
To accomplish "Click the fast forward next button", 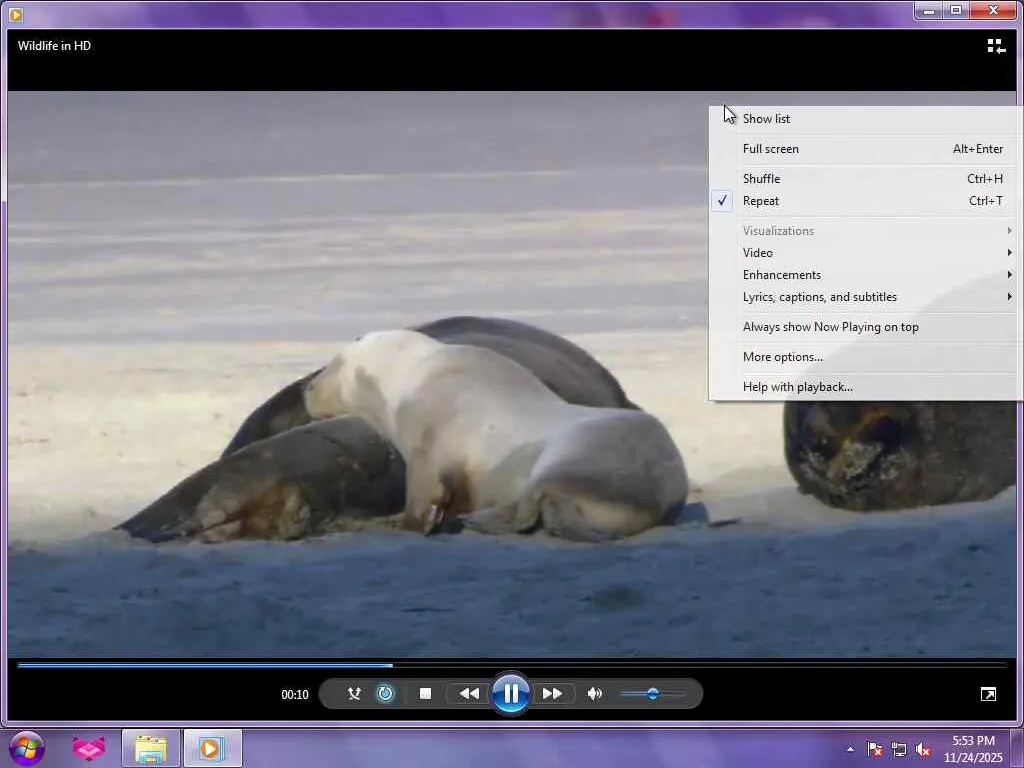I will click(552, 693).
